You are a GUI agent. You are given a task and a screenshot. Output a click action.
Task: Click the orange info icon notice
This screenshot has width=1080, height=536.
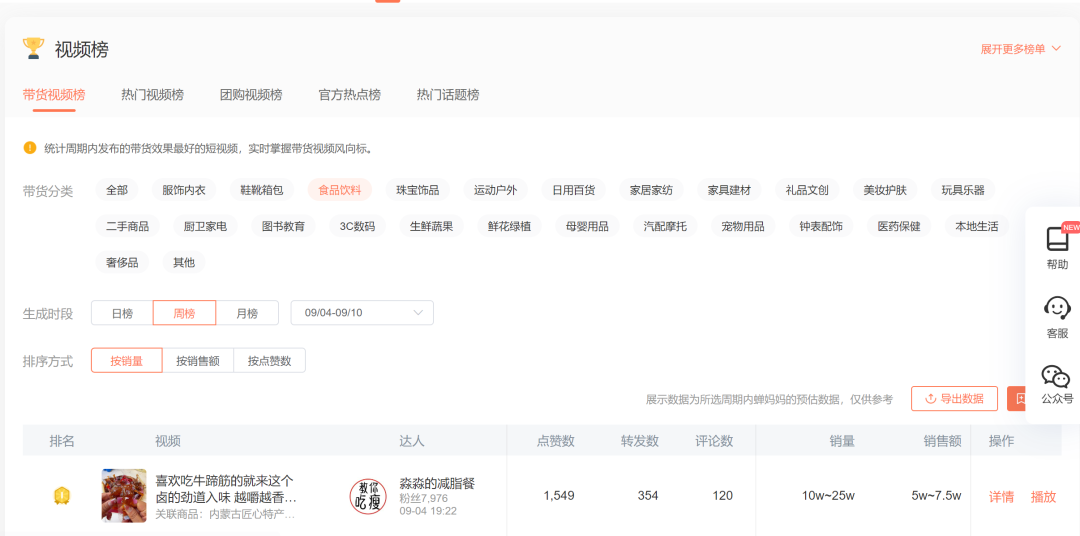point(30,148)
